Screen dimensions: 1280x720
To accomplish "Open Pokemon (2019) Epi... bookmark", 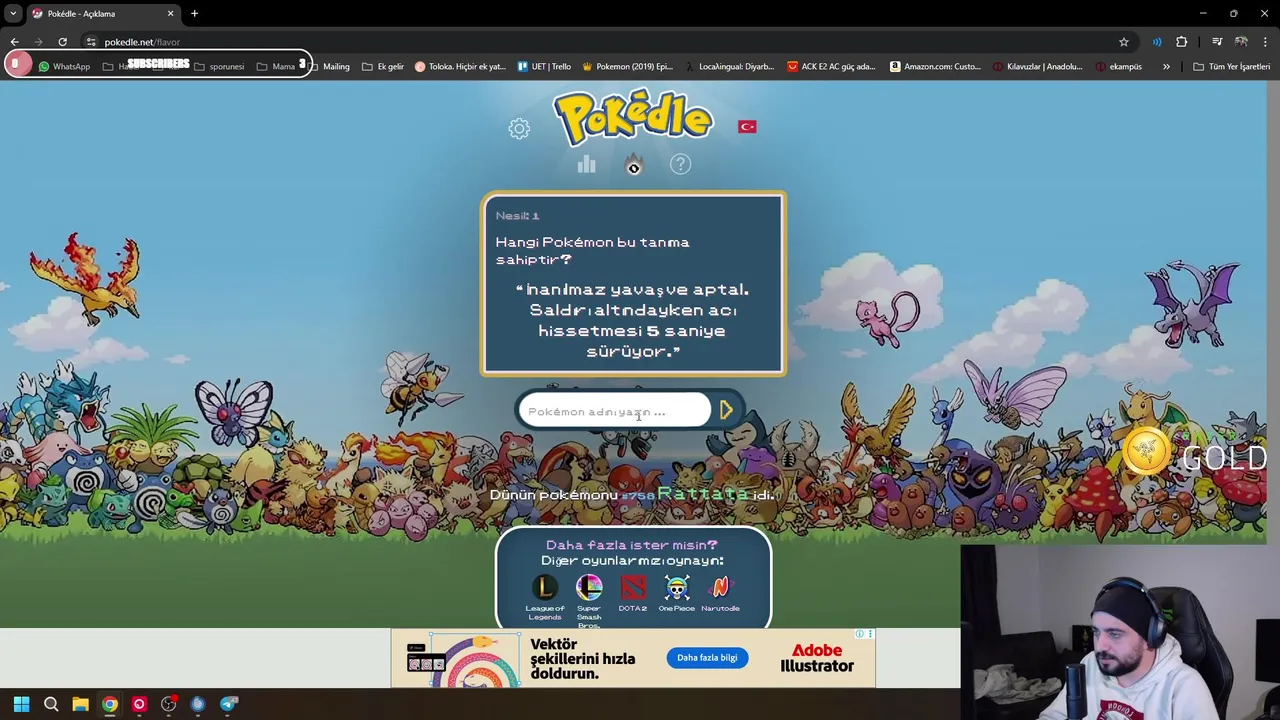I will [627, 66].
